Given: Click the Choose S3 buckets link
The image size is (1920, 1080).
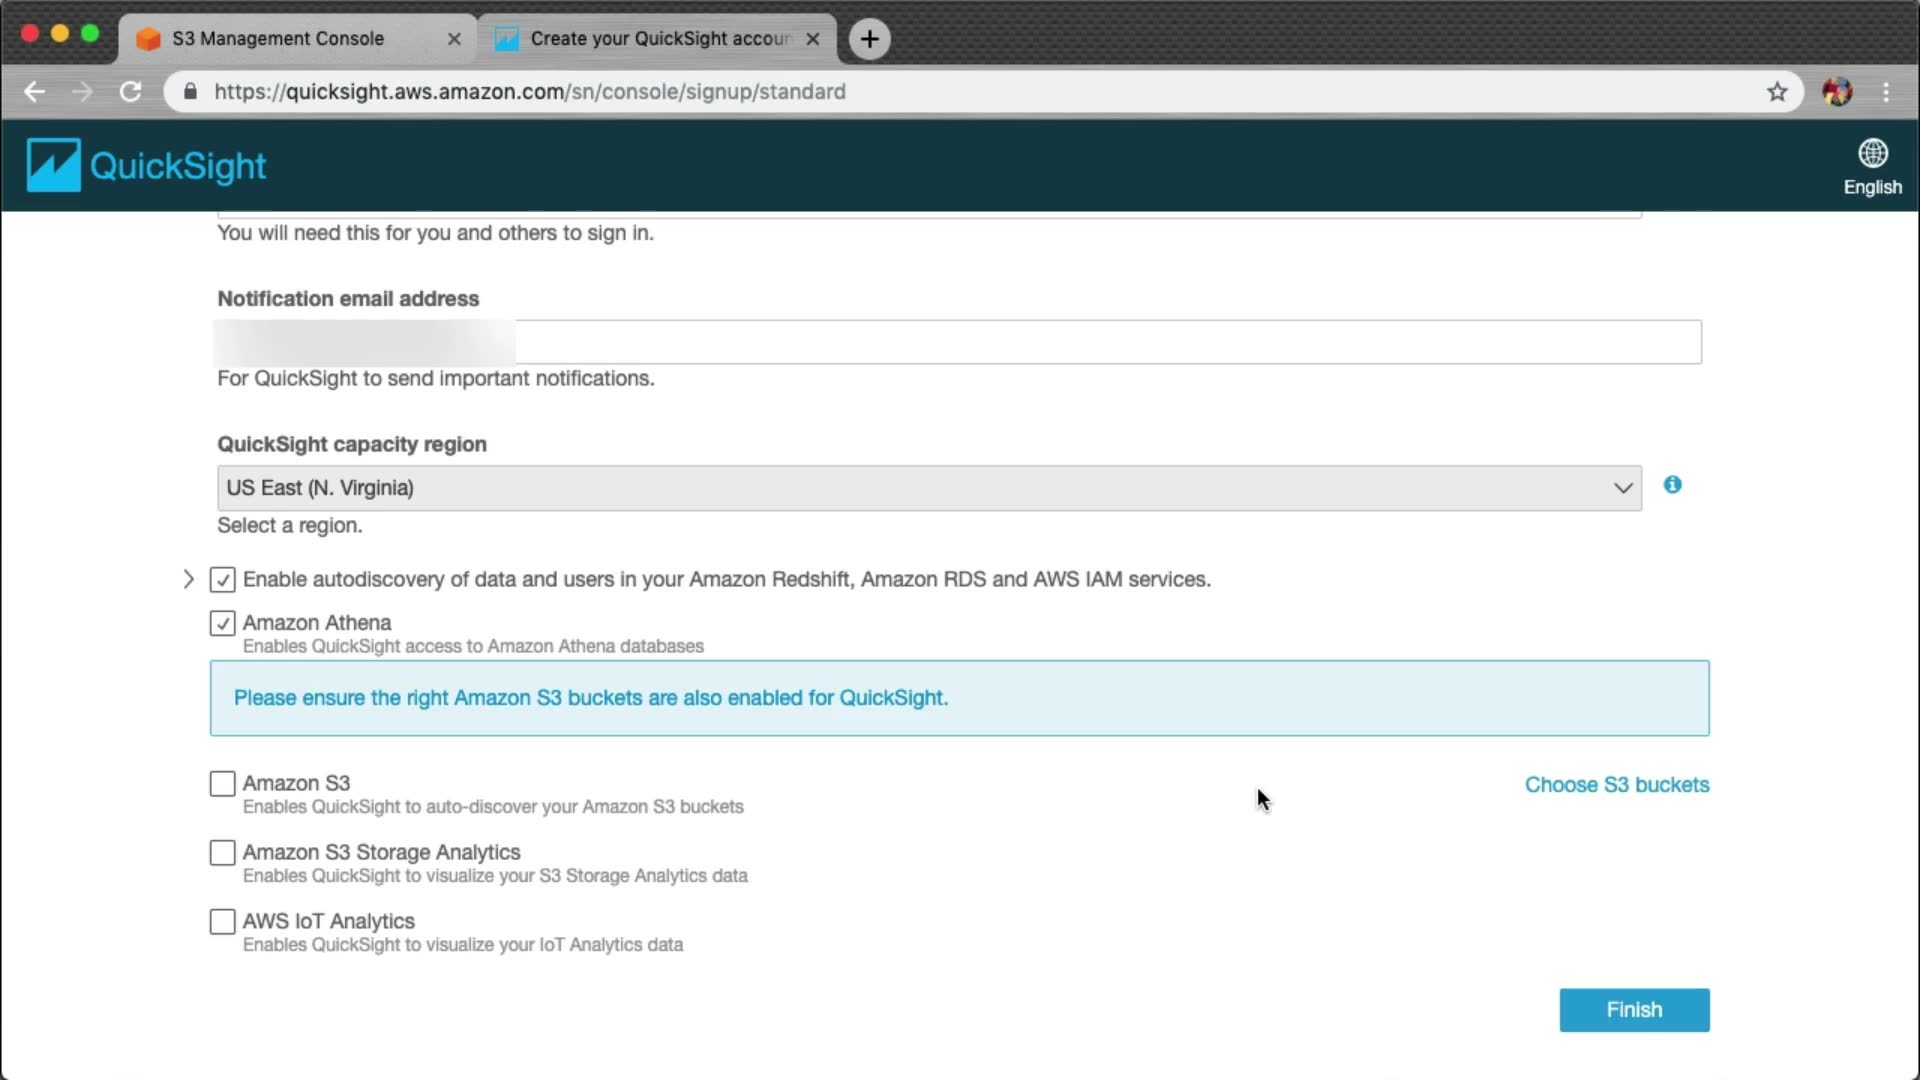Looking at the screenshot, I should (1616, 785).
